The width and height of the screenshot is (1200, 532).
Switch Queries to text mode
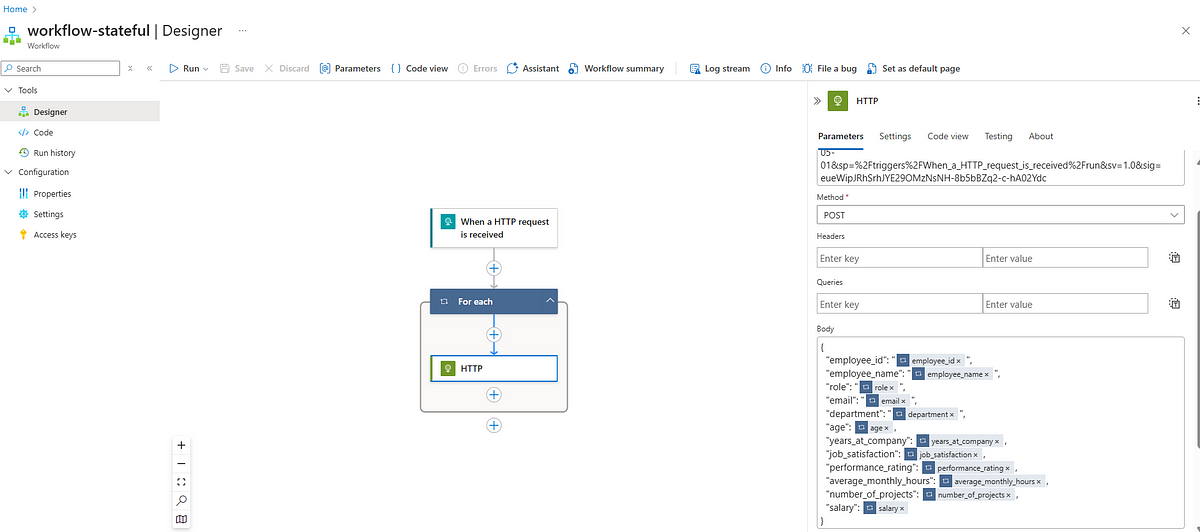pos(1174,304)
